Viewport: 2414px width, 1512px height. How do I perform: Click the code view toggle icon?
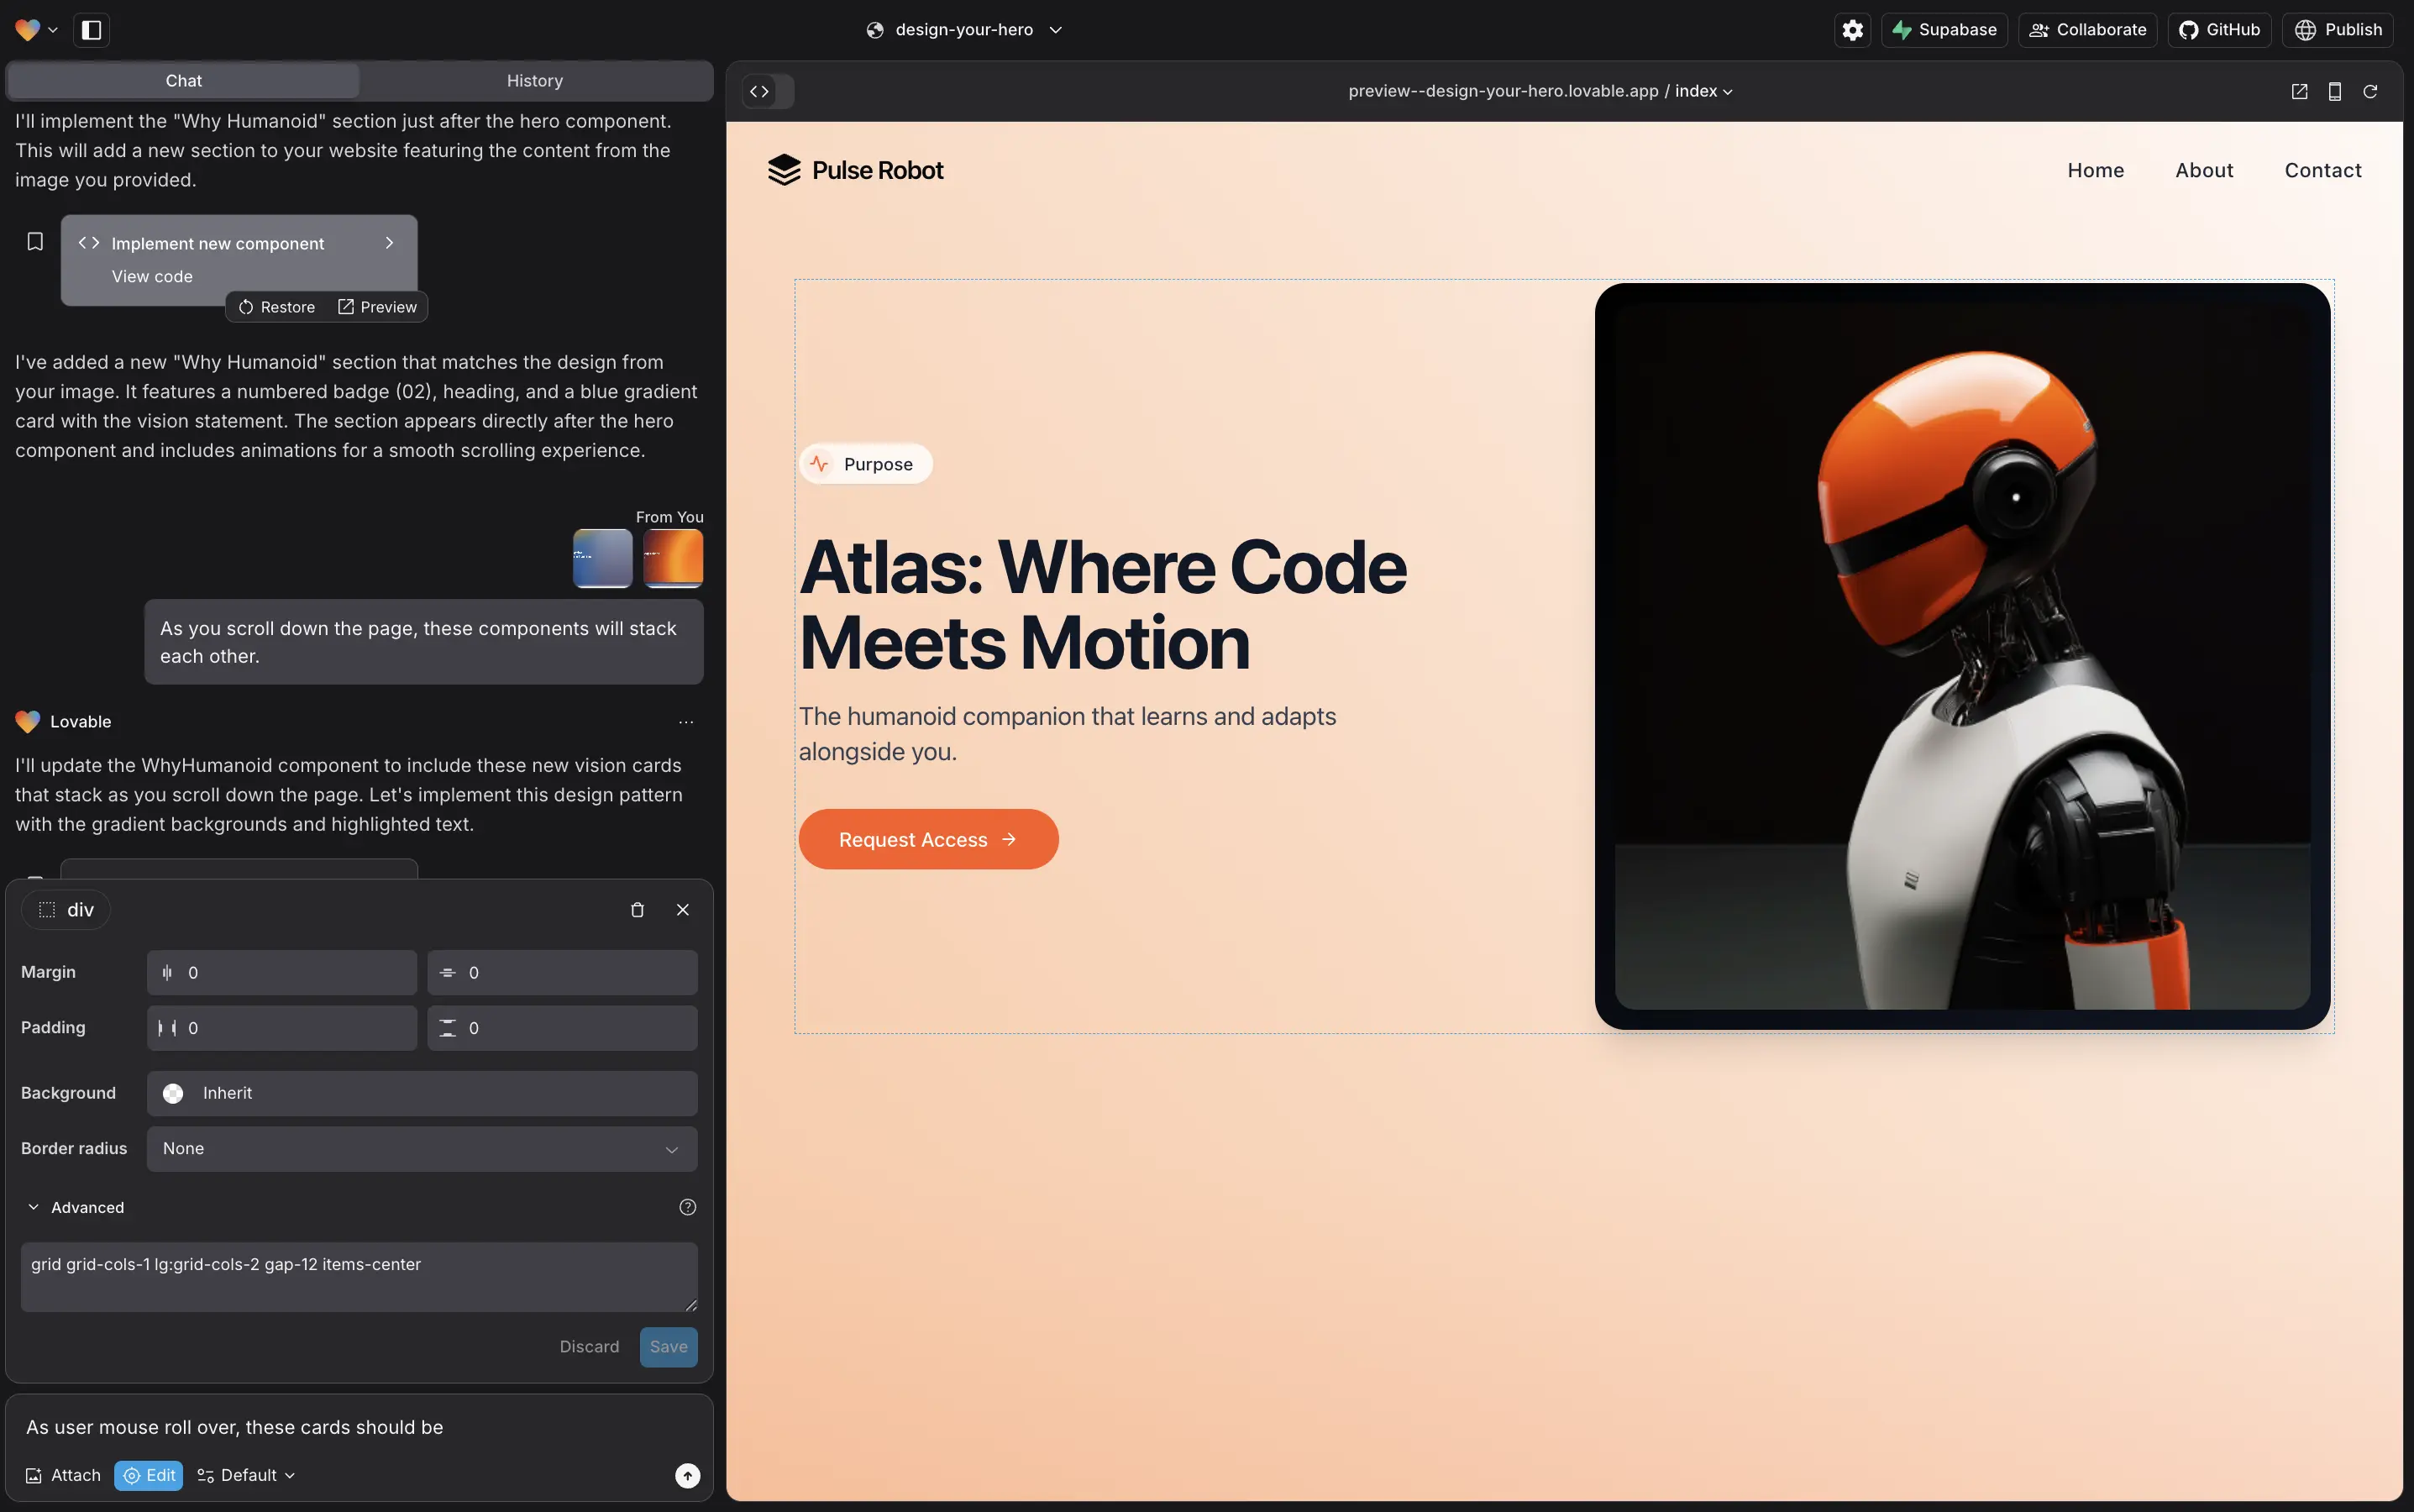click(760, 91)
